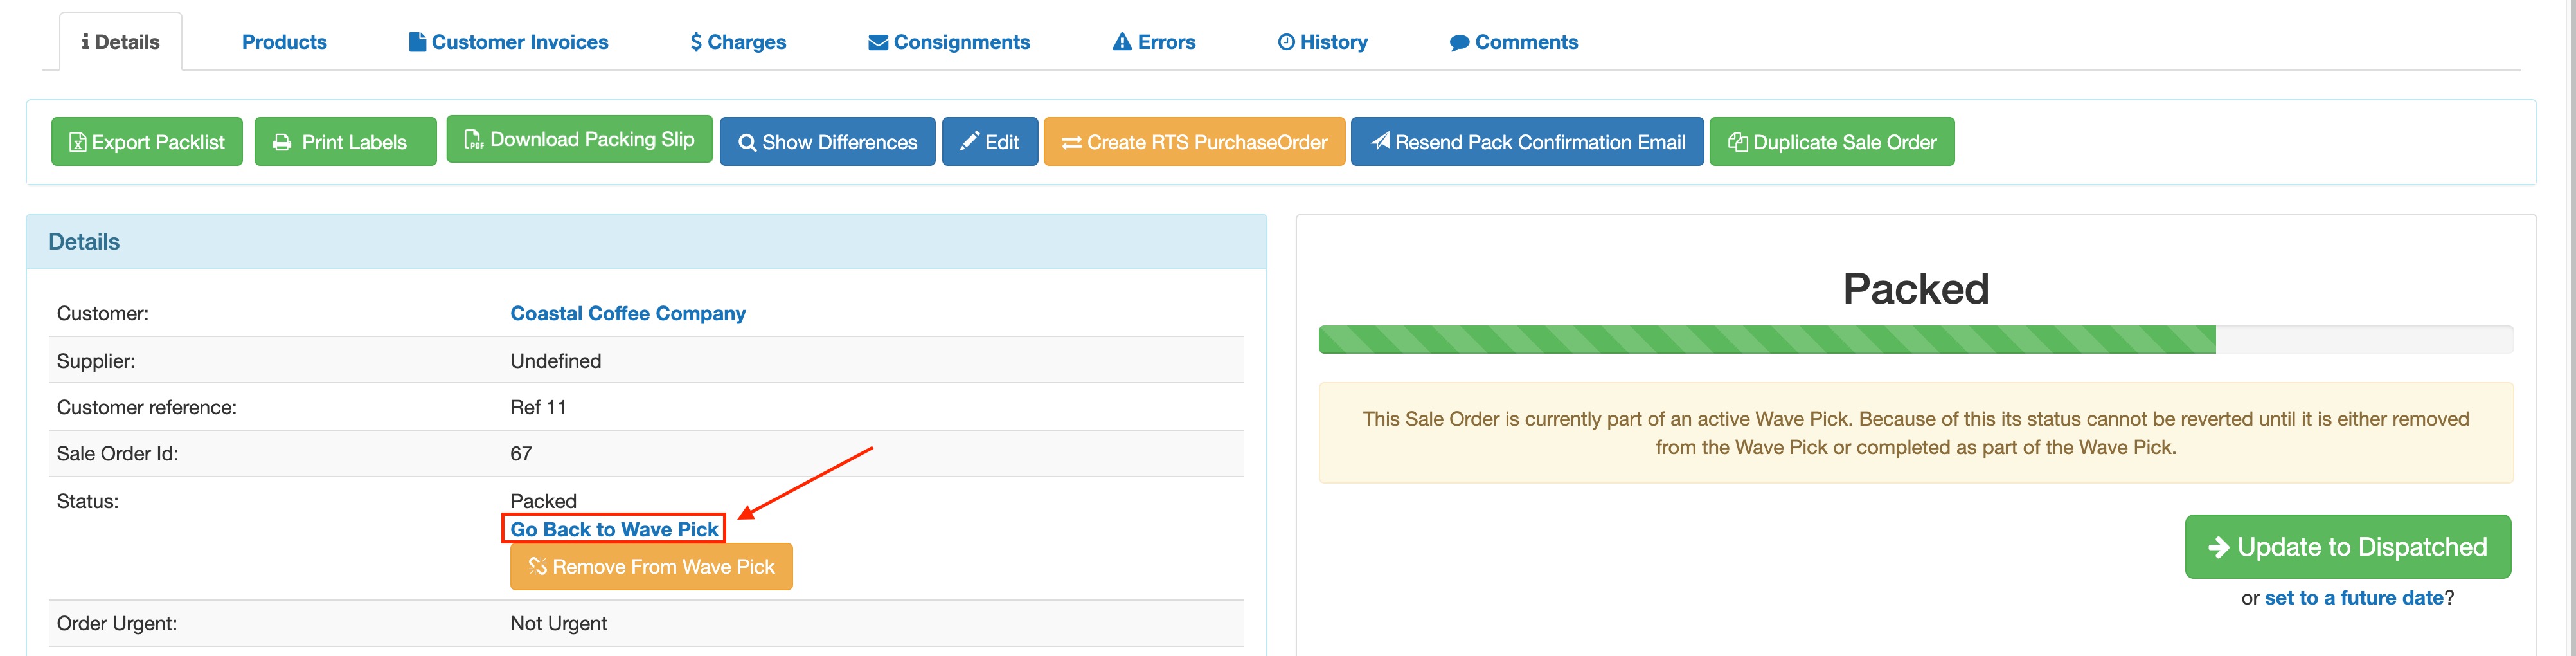2576x656 pixels.
Task: Click the Remove From Wave Pick button
Action: click(651, 566)
